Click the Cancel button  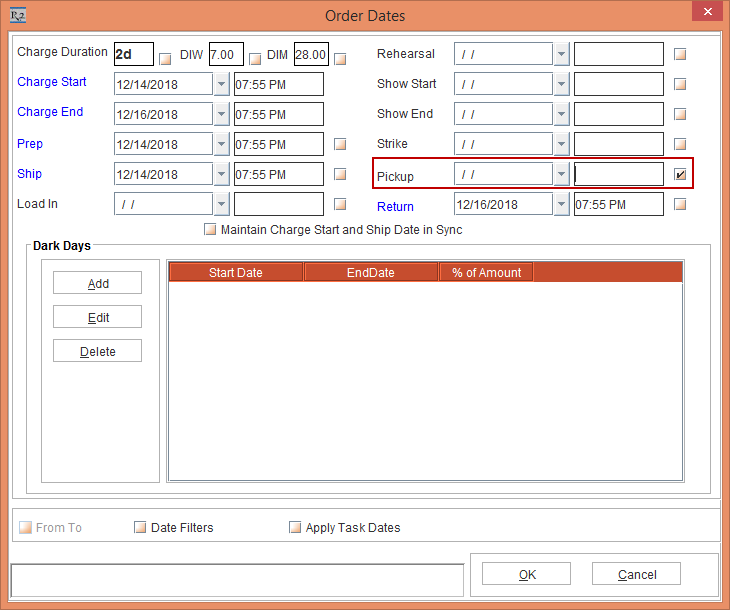[636, 574]
